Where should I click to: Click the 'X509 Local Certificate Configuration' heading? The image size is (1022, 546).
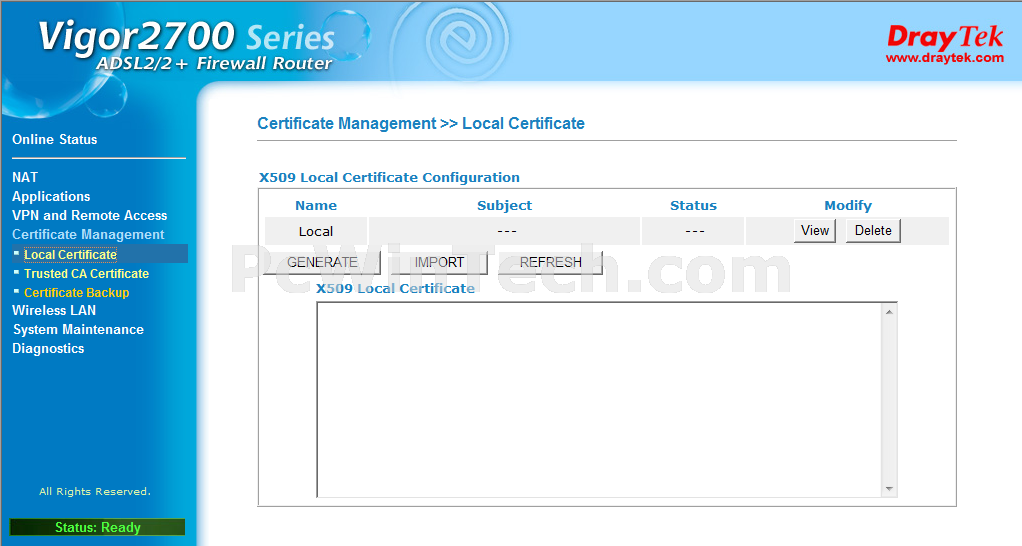point(389,177)
